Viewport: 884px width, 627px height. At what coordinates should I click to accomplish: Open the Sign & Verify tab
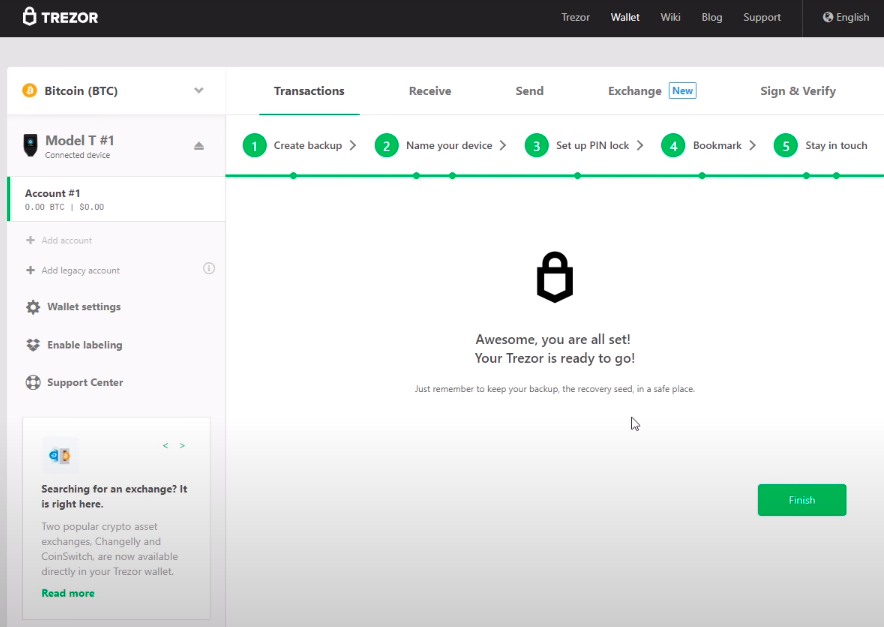tap(798, 91)
